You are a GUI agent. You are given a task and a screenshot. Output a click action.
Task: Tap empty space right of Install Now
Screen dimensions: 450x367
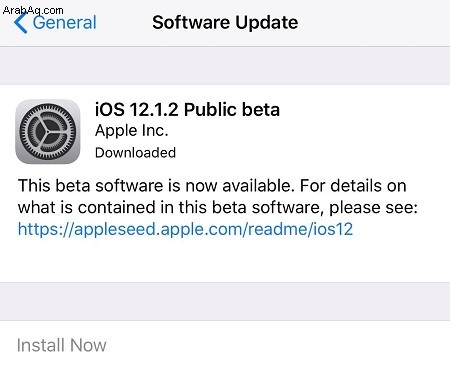pos(278,345)
